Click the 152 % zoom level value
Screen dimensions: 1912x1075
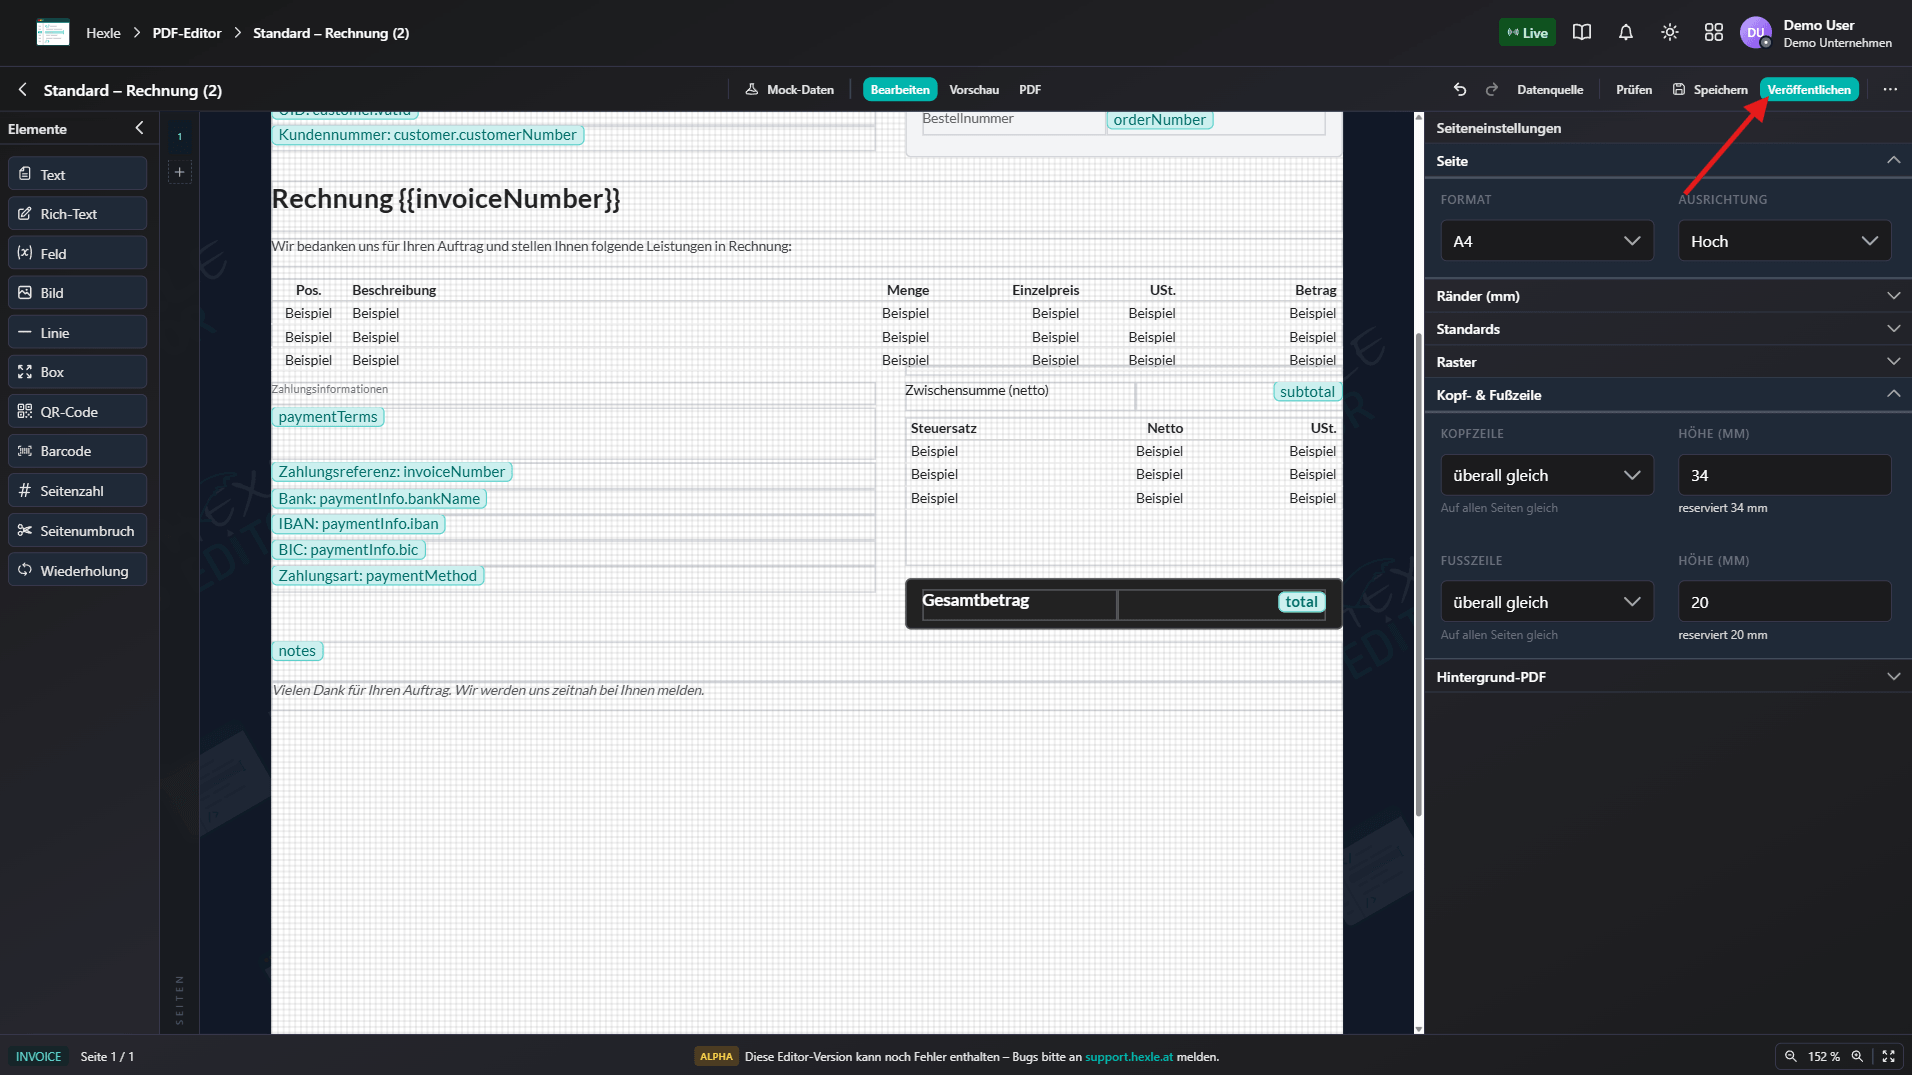coord(1824,1056)
